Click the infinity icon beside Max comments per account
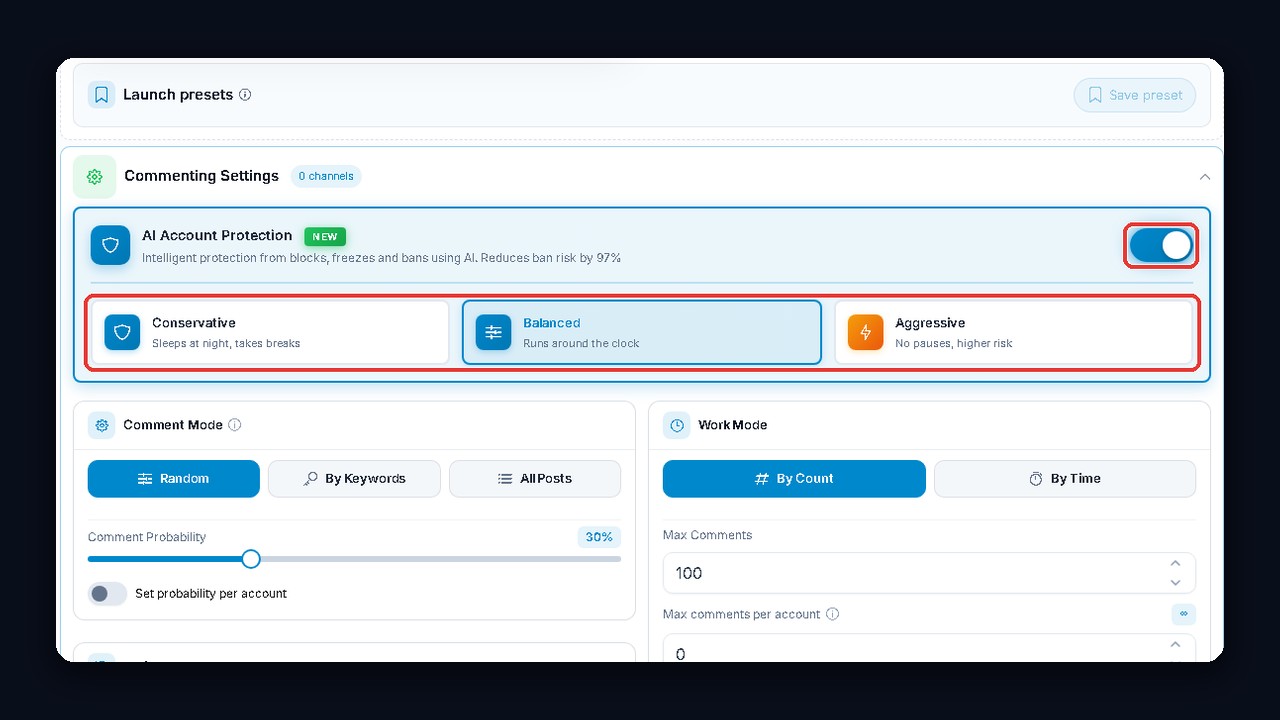The image size is (1280, 720). pos(1184,614)
